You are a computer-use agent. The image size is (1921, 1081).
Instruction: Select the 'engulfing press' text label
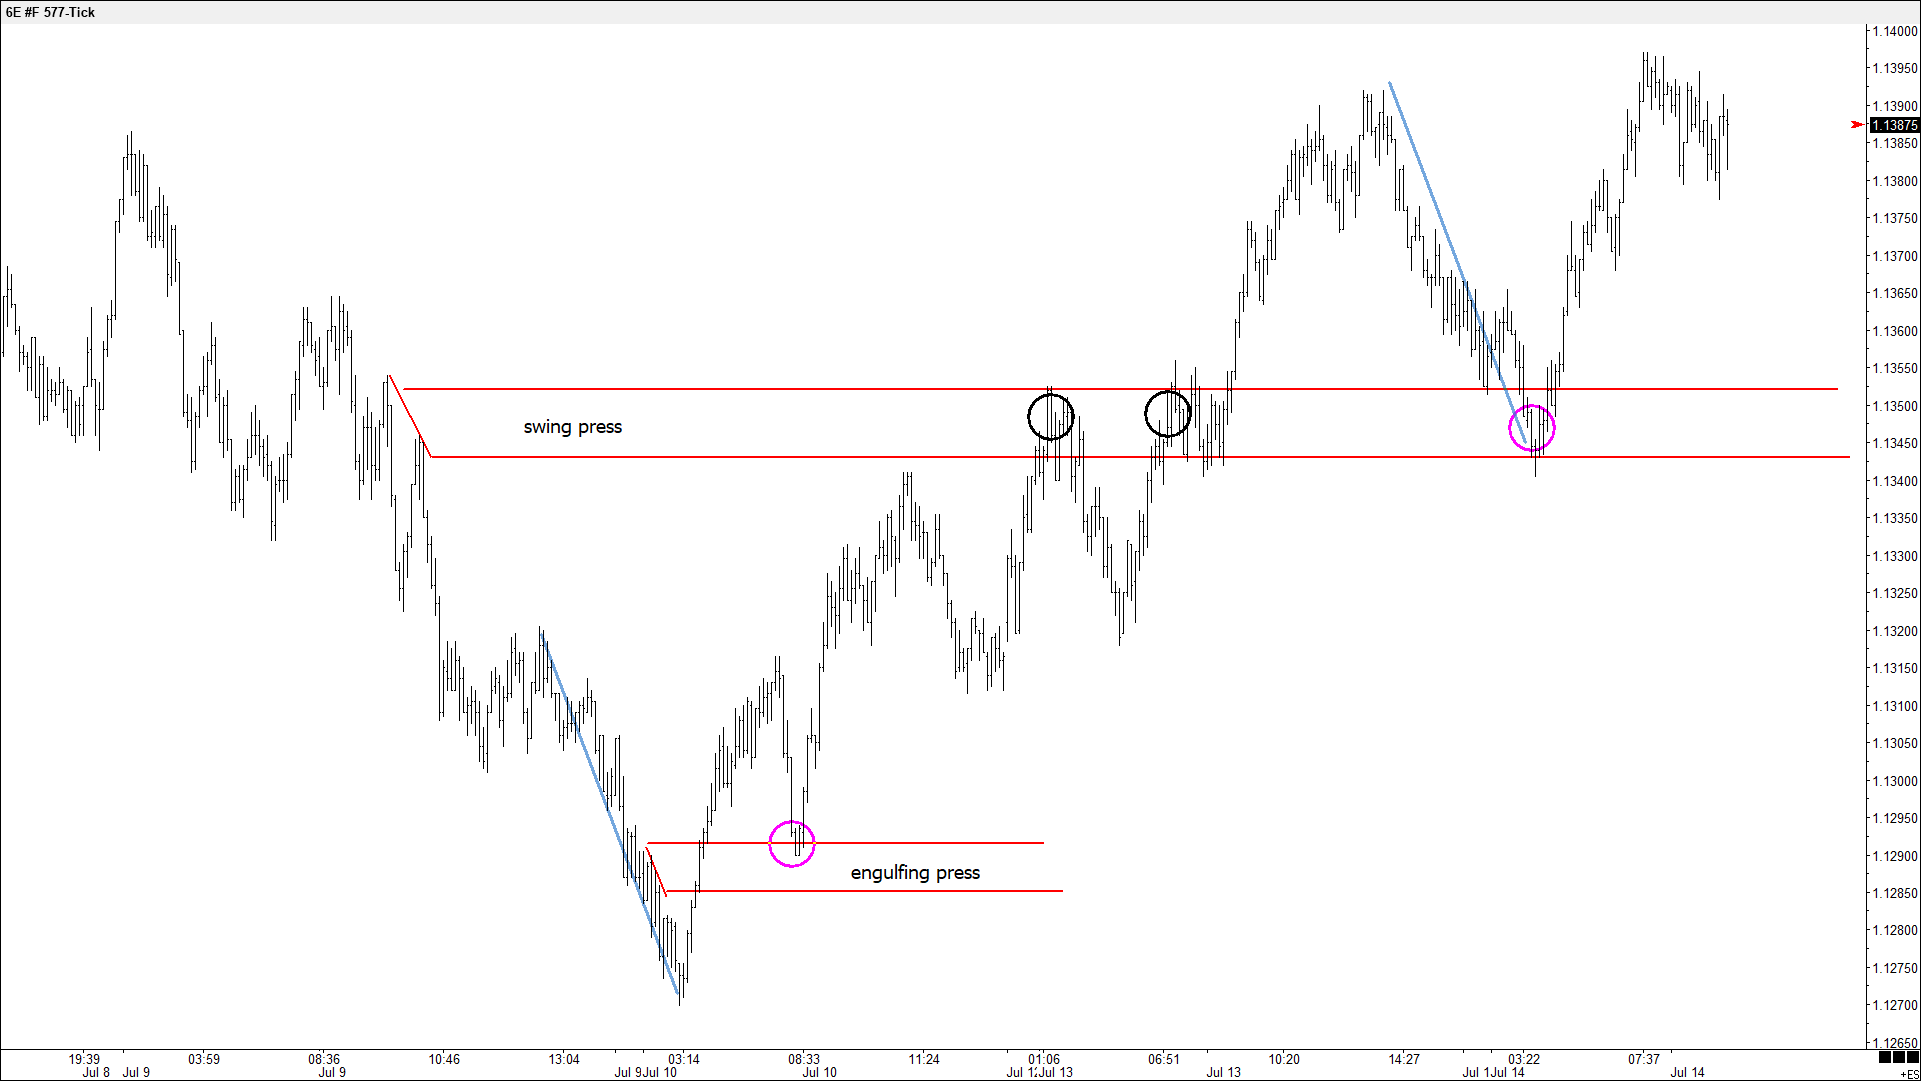915,873
